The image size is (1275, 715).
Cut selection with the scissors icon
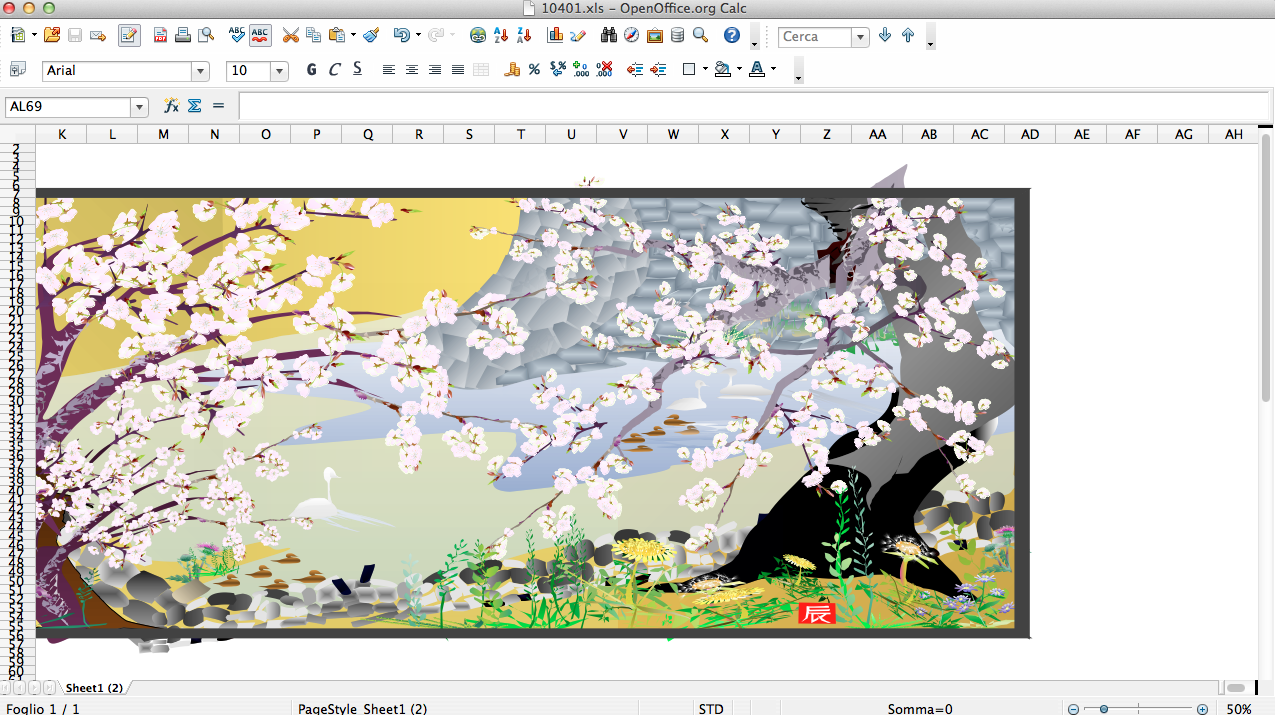point(291,36)
